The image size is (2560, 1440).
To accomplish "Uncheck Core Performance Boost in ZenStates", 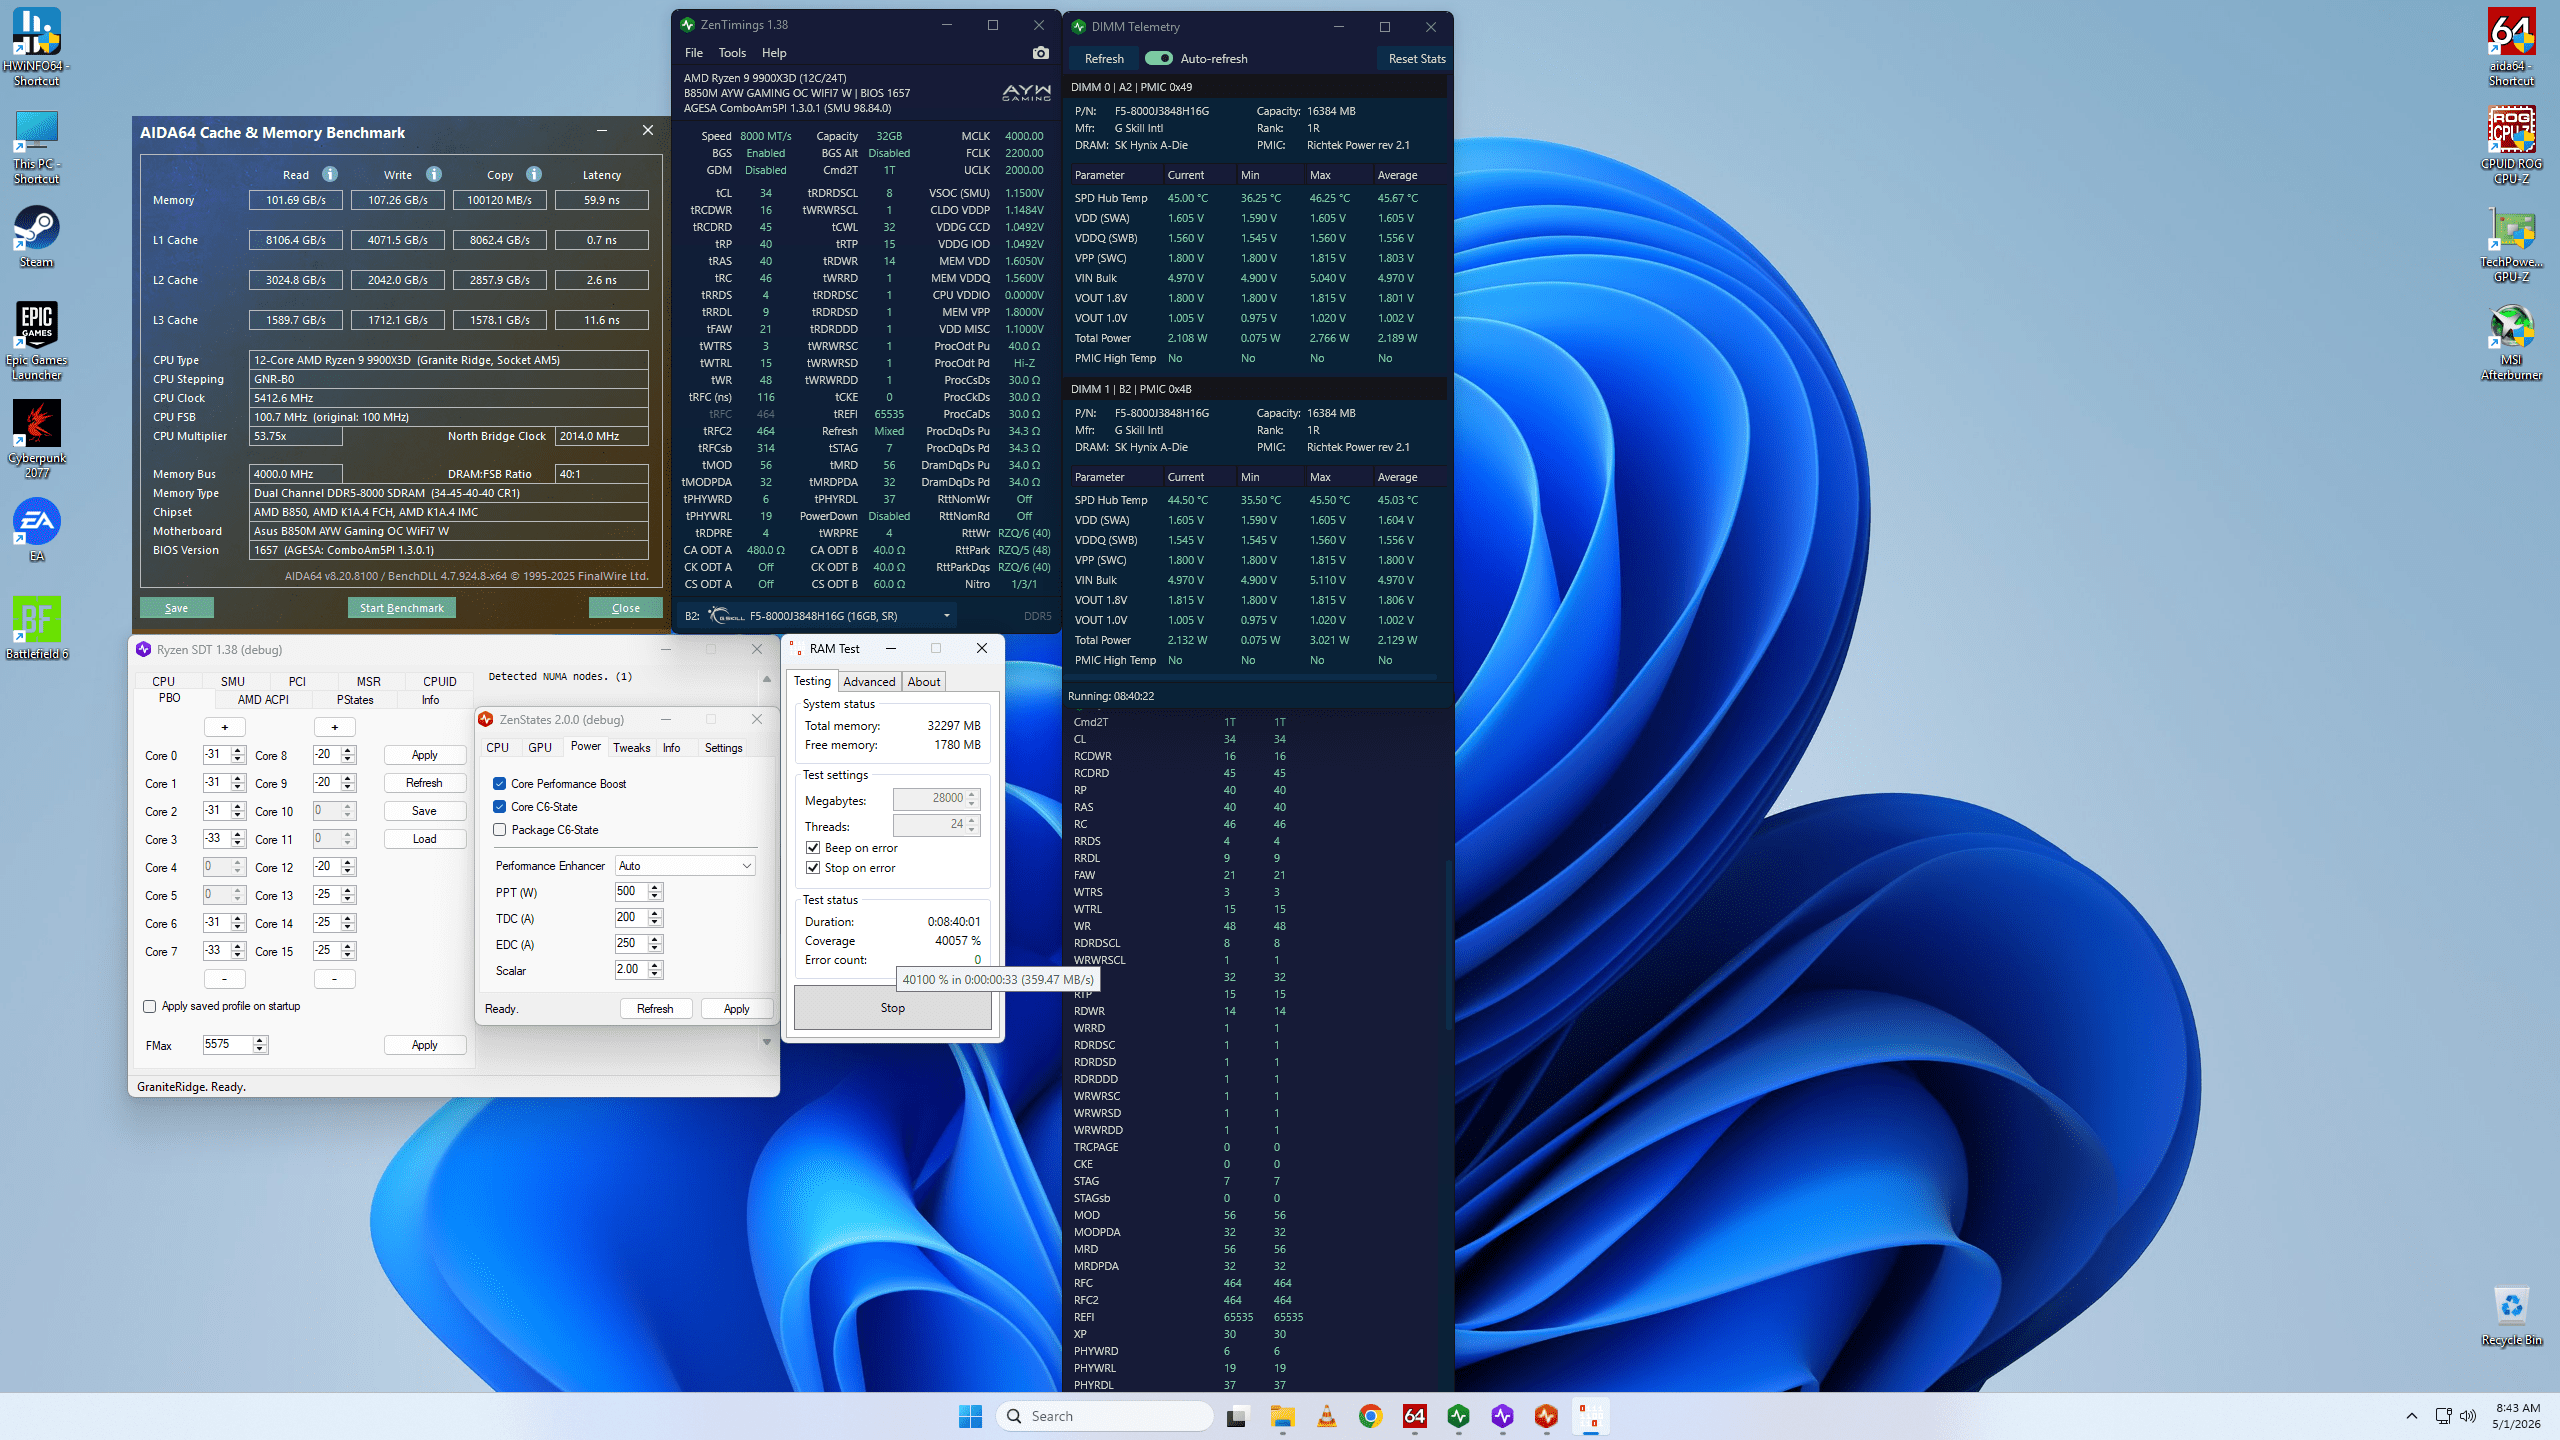I will 499,783.
